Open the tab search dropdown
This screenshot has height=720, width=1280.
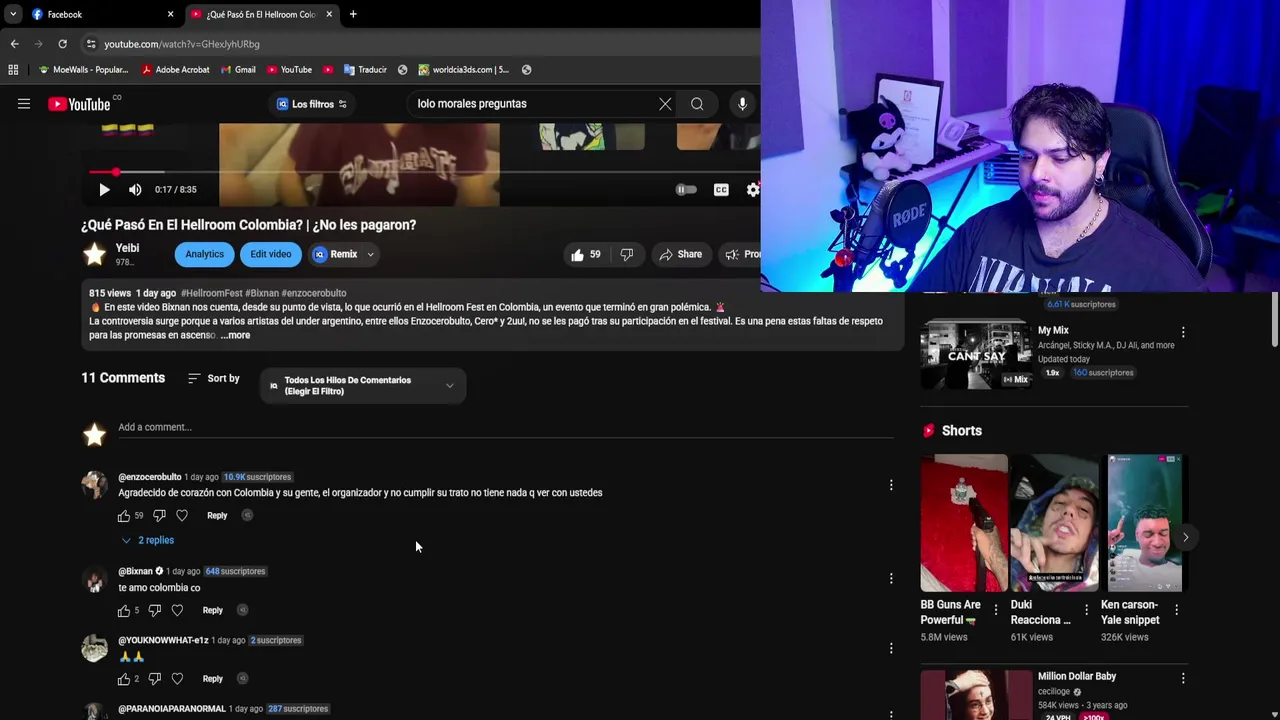tap(12, 14)
